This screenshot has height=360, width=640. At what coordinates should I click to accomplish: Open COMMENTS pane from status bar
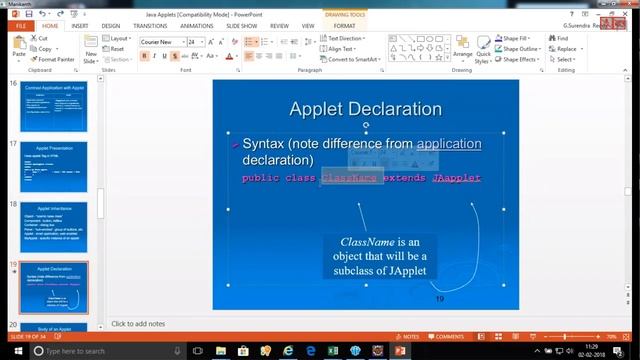tap(446, 336)
